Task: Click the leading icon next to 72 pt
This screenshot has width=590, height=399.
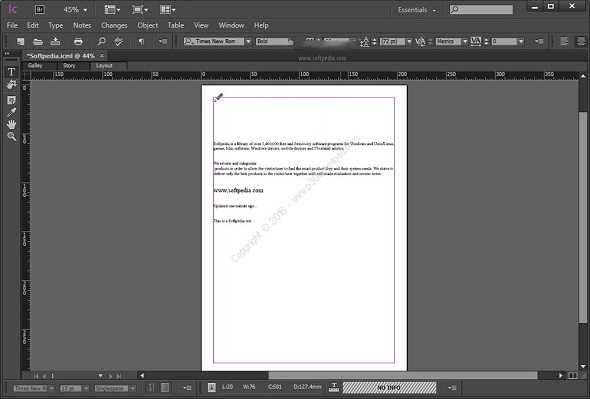Action: (x=364, y=42)
